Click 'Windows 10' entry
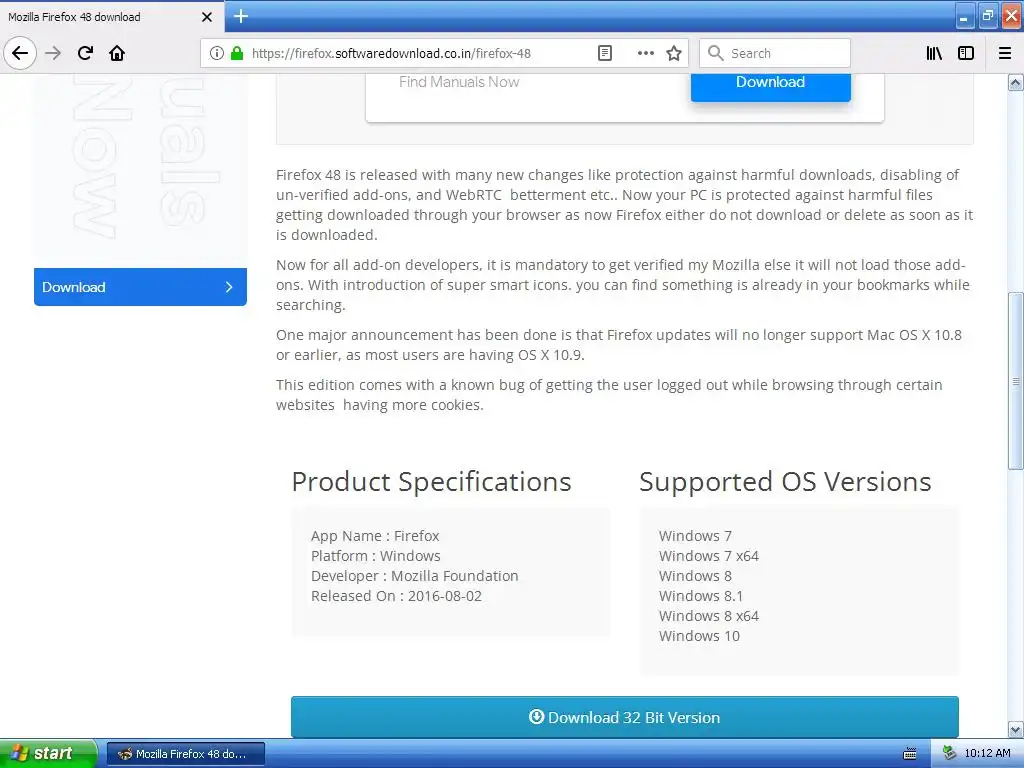Image resolution: width=1024 pixels, height=768 pixels. click(699, 636)
